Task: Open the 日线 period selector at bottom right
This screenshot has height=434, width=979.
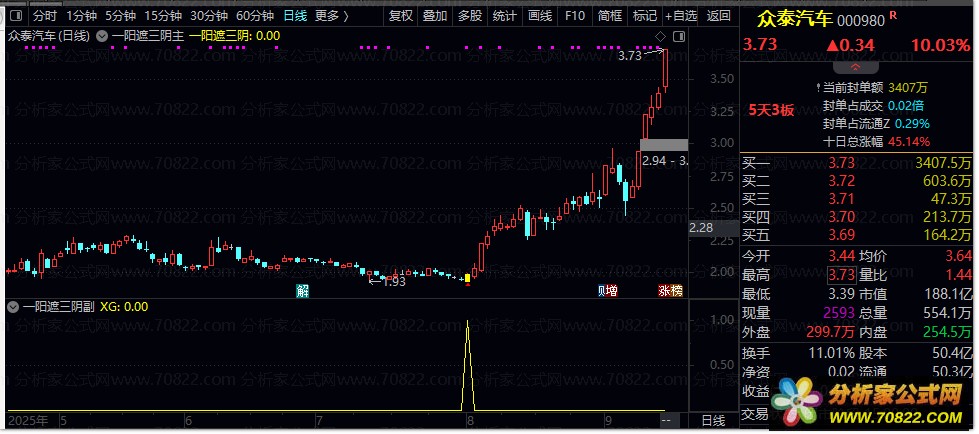Action: [713, 421]
